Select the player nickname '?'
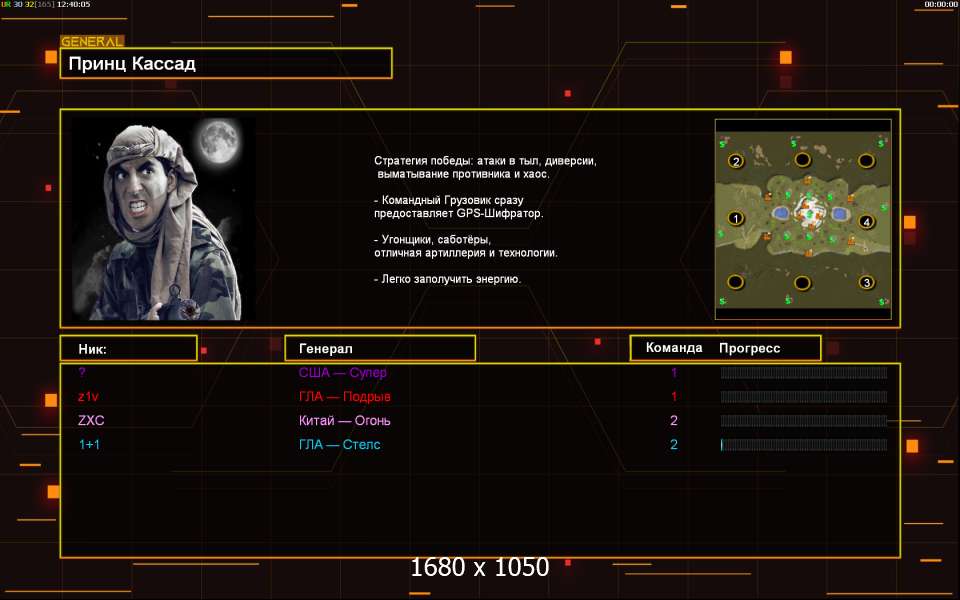This screenshot has height=600, width=960. [82, 372]
